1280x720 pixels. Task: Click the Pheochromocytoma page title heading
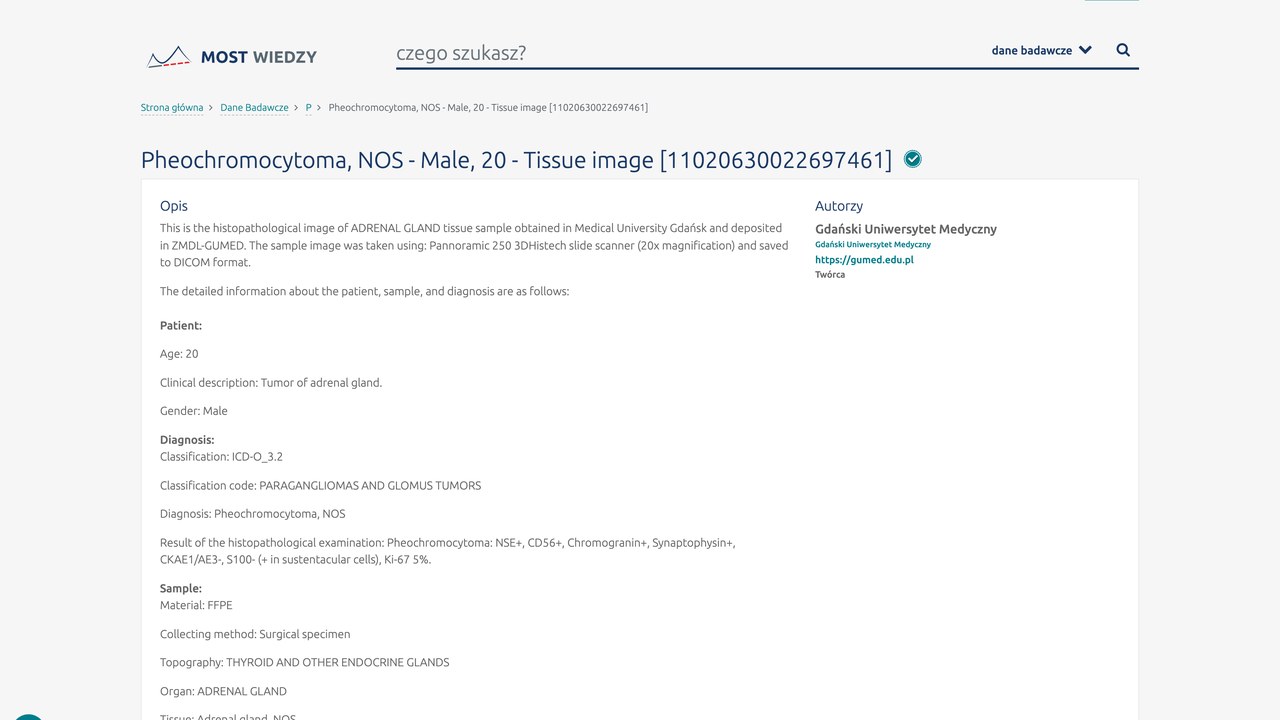pyautogui.click(x=516, y=160)
